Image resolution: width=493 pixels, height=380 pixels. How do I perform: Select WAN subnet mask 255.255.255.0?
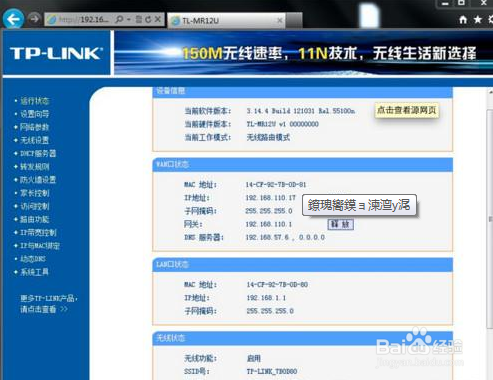(x=269, y=211)
